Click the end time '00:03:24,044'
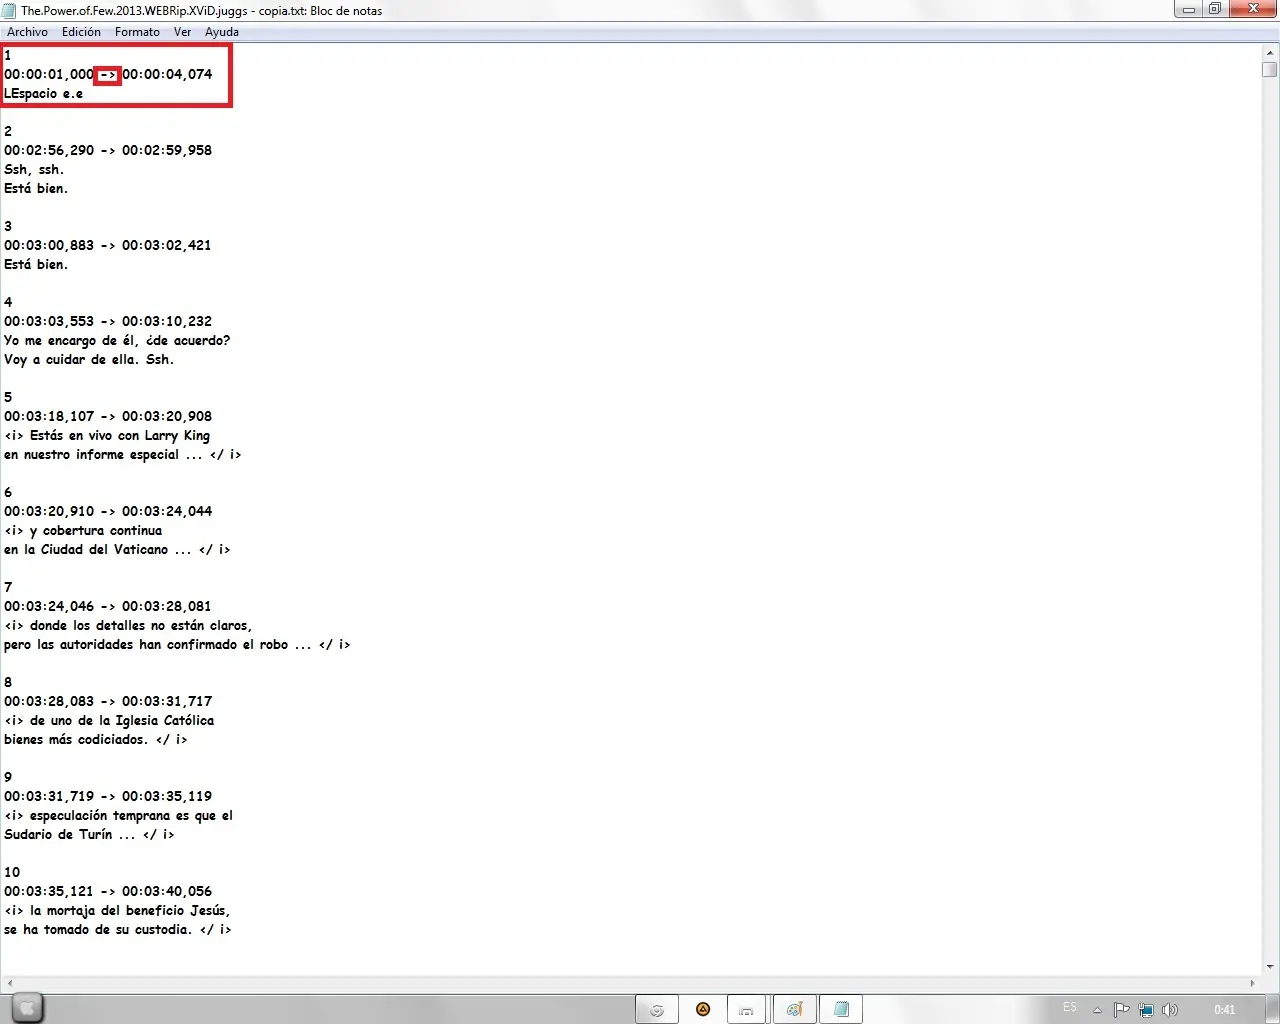The image size is (1280, 1024). (167, 511)
